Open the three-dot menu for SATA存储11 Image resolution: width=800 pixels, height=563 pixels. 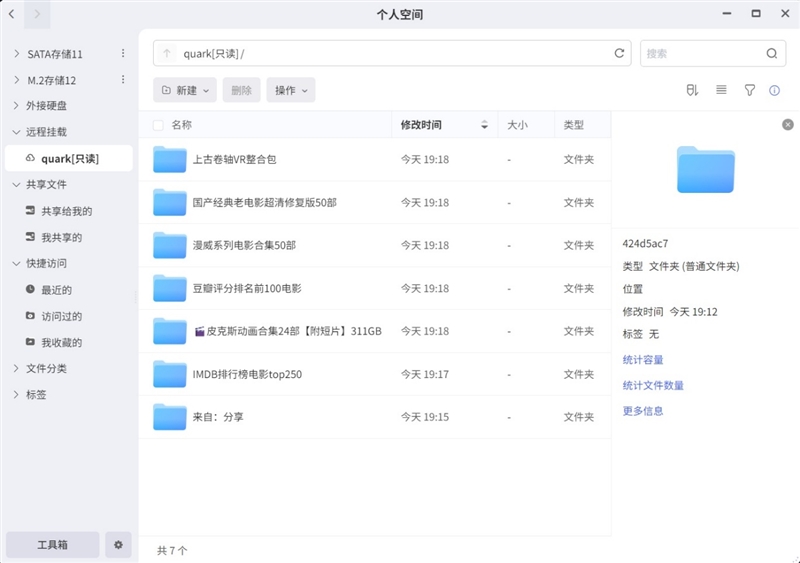123,53
